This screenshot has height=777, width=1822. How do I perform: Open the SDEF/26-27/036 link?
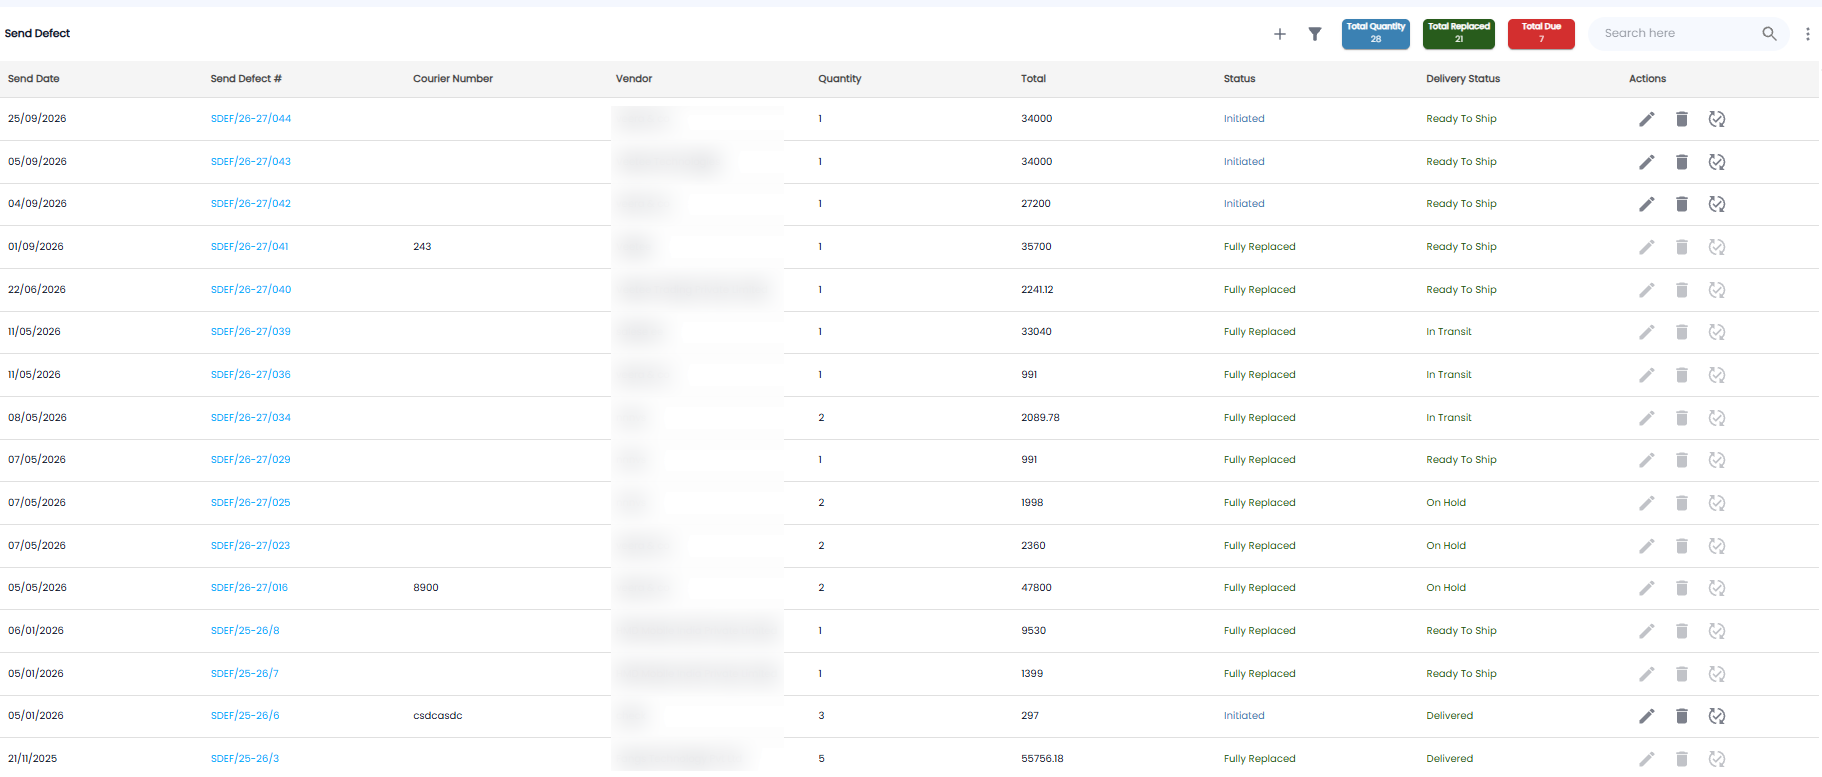251,375
